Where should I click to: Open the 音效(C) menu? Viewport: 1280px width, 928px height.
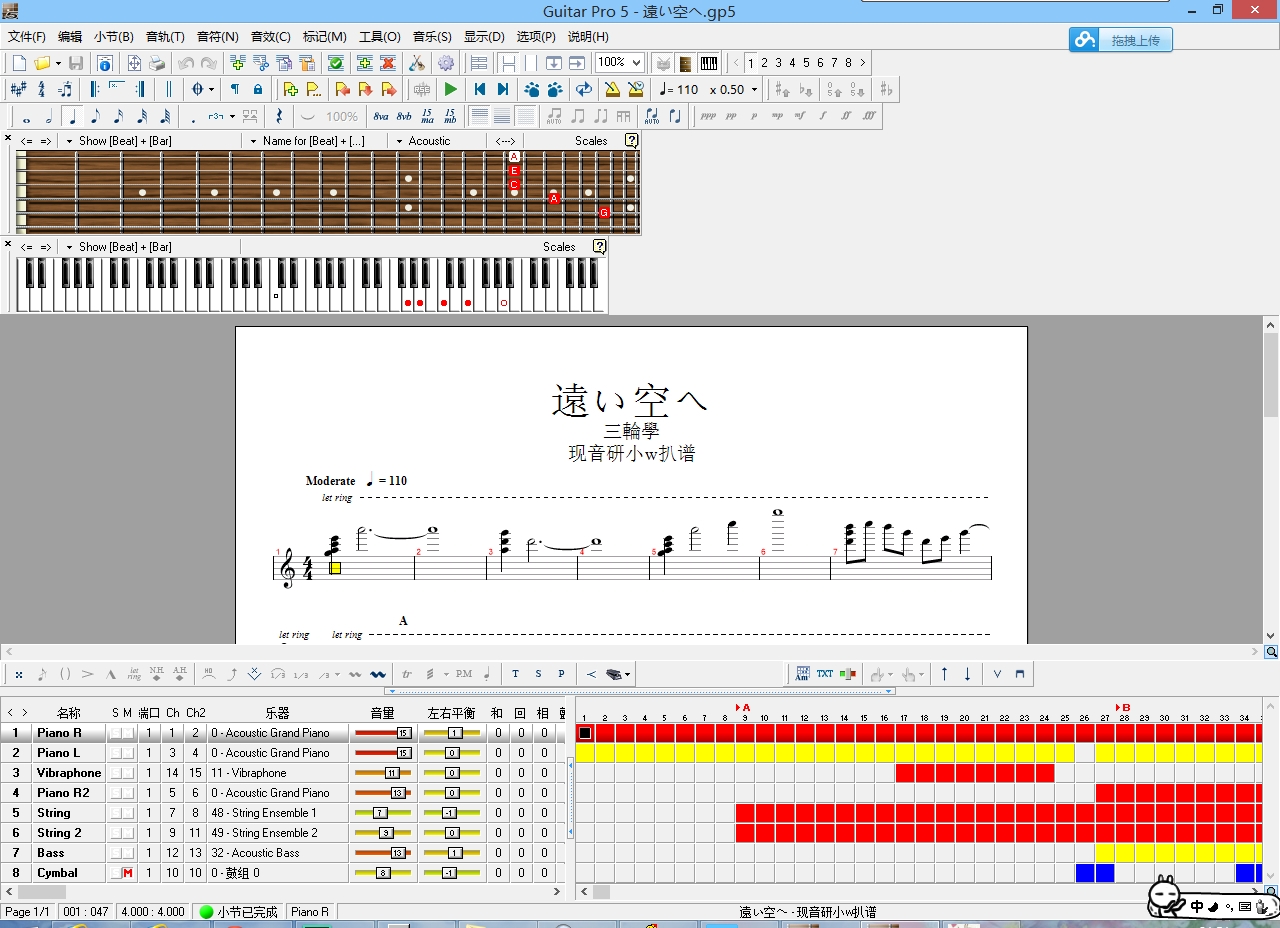tap(270, 37)
